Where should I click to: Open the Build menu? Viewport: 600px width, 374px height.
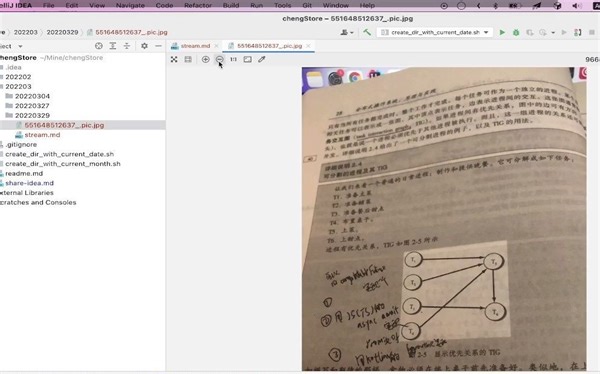click(x=231, y=5)
